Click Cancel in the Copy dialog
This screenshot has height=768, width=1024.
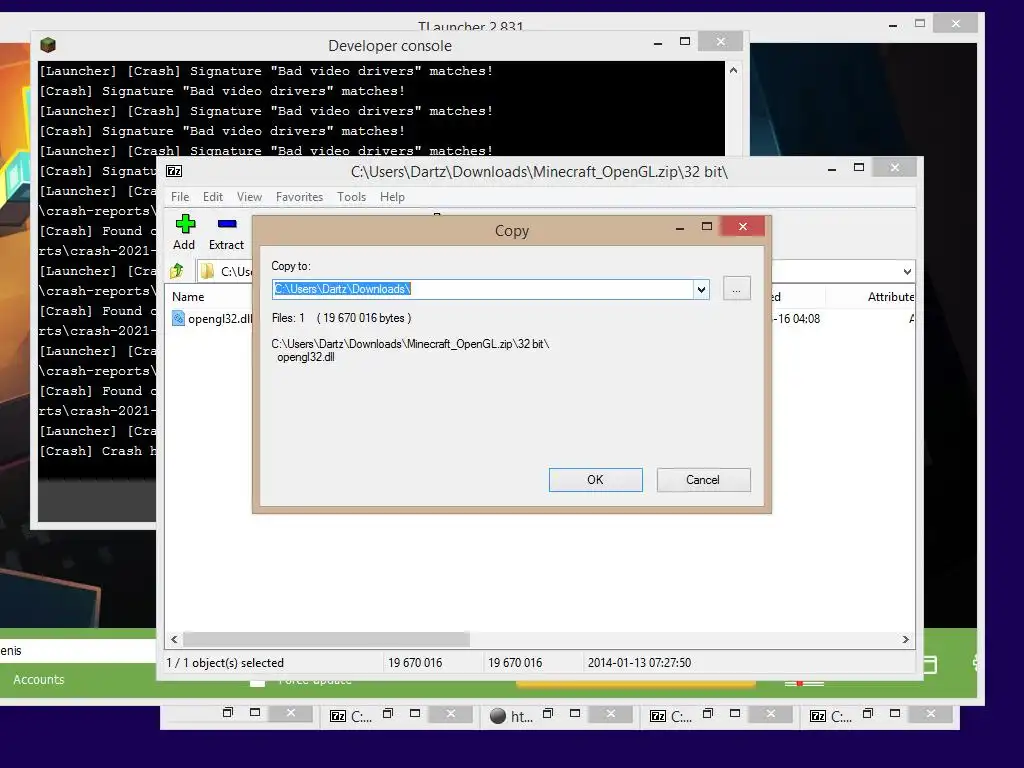coord(703,479)
